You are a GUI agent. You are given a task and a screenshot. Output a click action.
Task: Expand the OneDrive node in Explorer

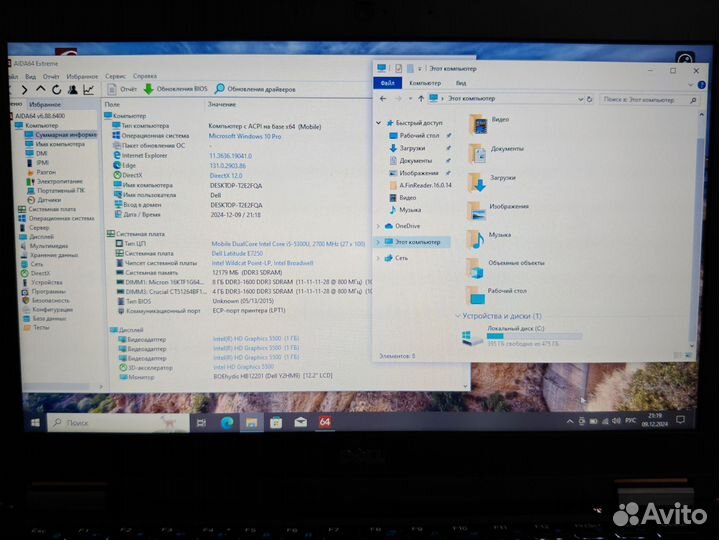pyautogui.click(x=378, y=226)
